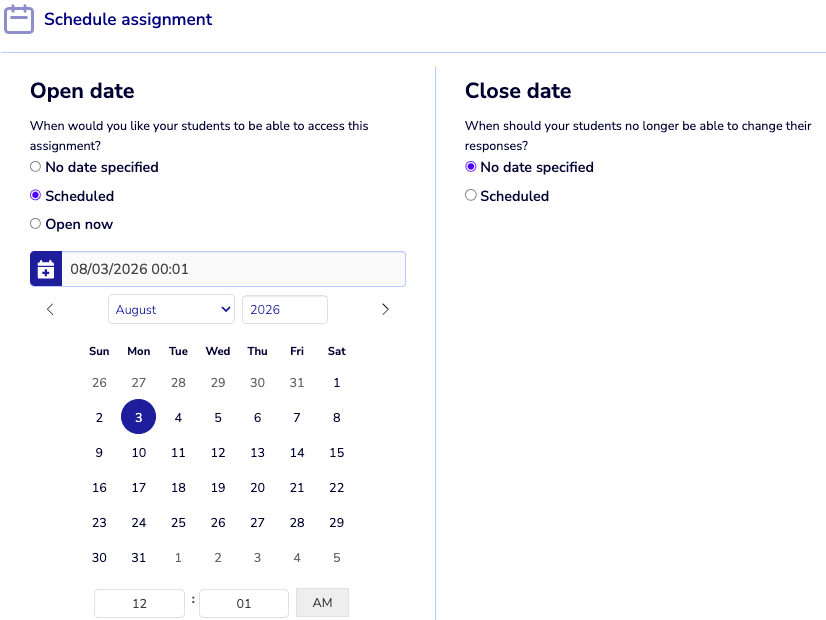Image resolution: width=826 pixels, height=620 pixels.
Task: Click the Close date heading
Action: click(518, 91)
